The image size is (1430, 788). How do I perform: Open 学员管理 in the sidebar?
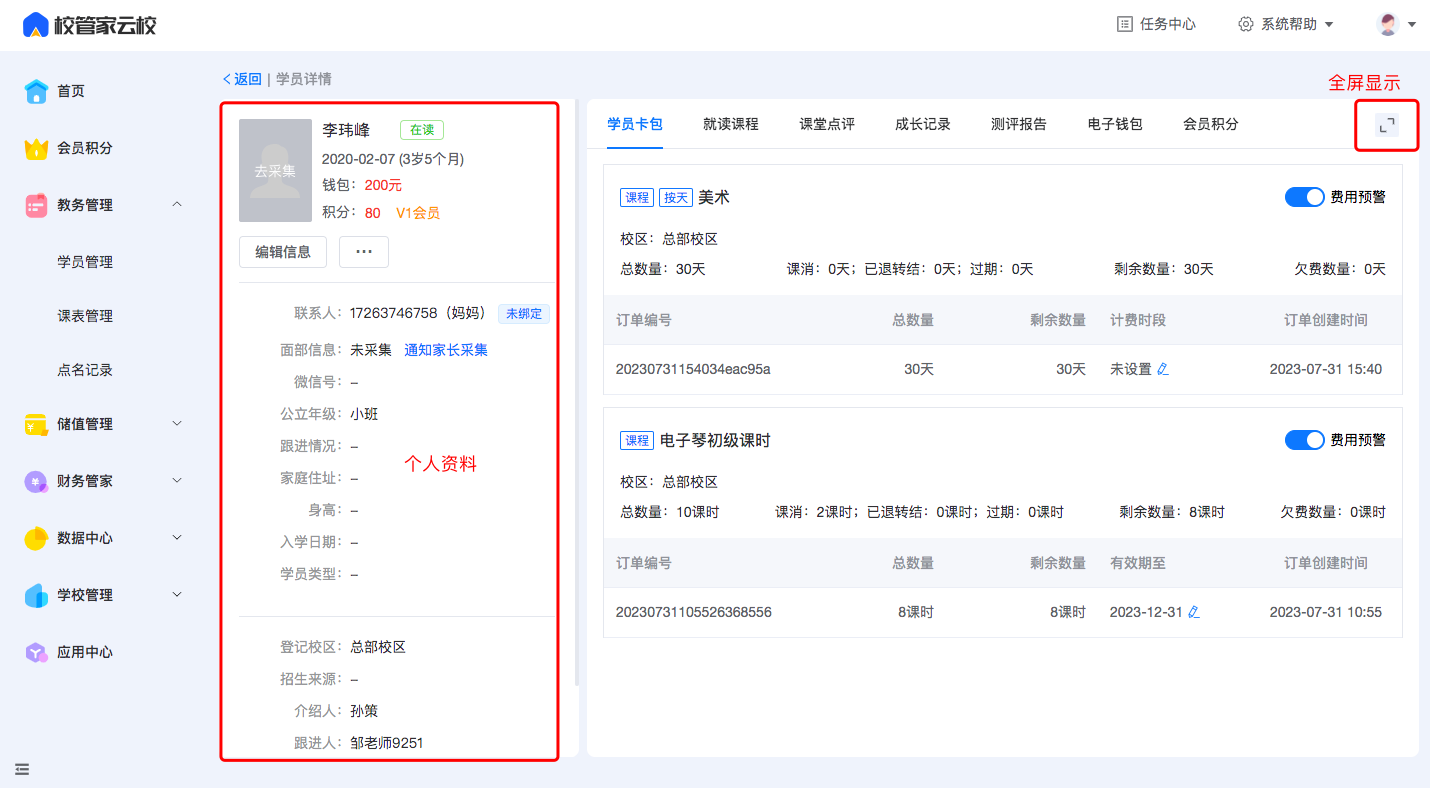pyautogui.click(x=85, y=262)
